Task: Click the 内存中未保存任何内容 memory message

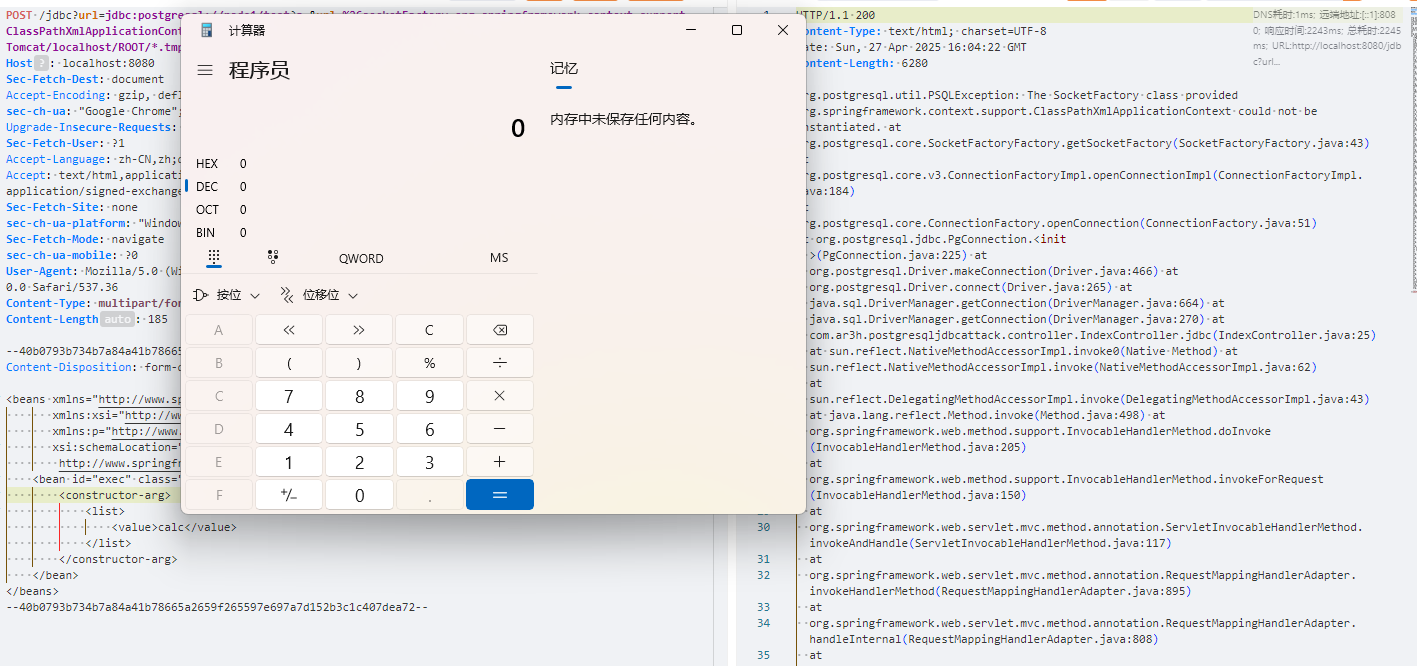Action: pyautogui.click(x=623, y=119)
